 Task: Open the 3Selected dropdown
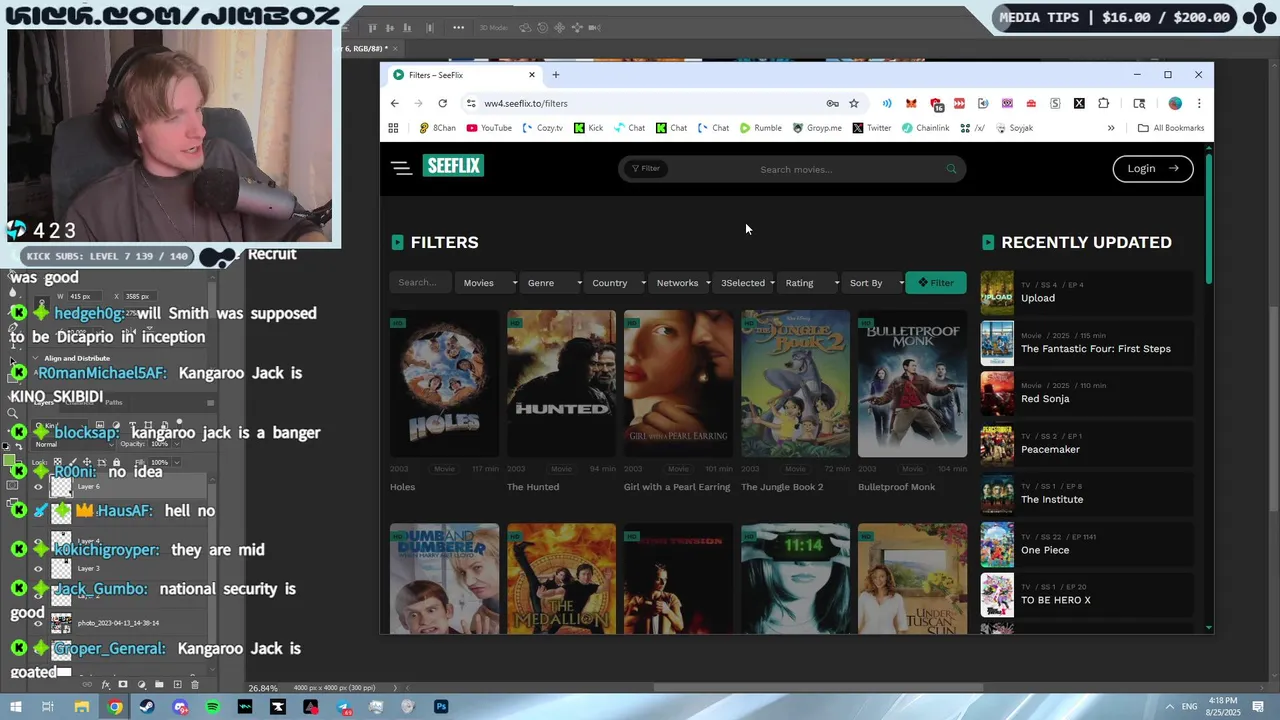745,283
